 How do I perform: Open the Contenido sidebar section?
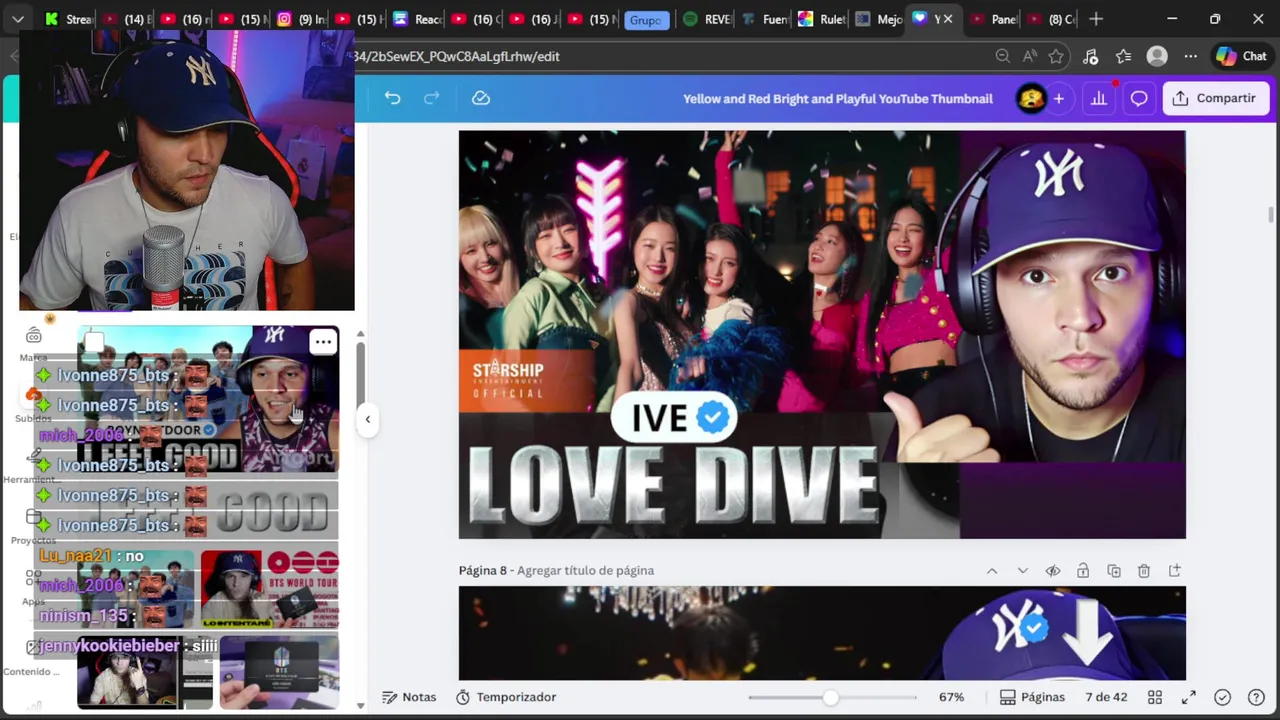[x=33, y=657]
